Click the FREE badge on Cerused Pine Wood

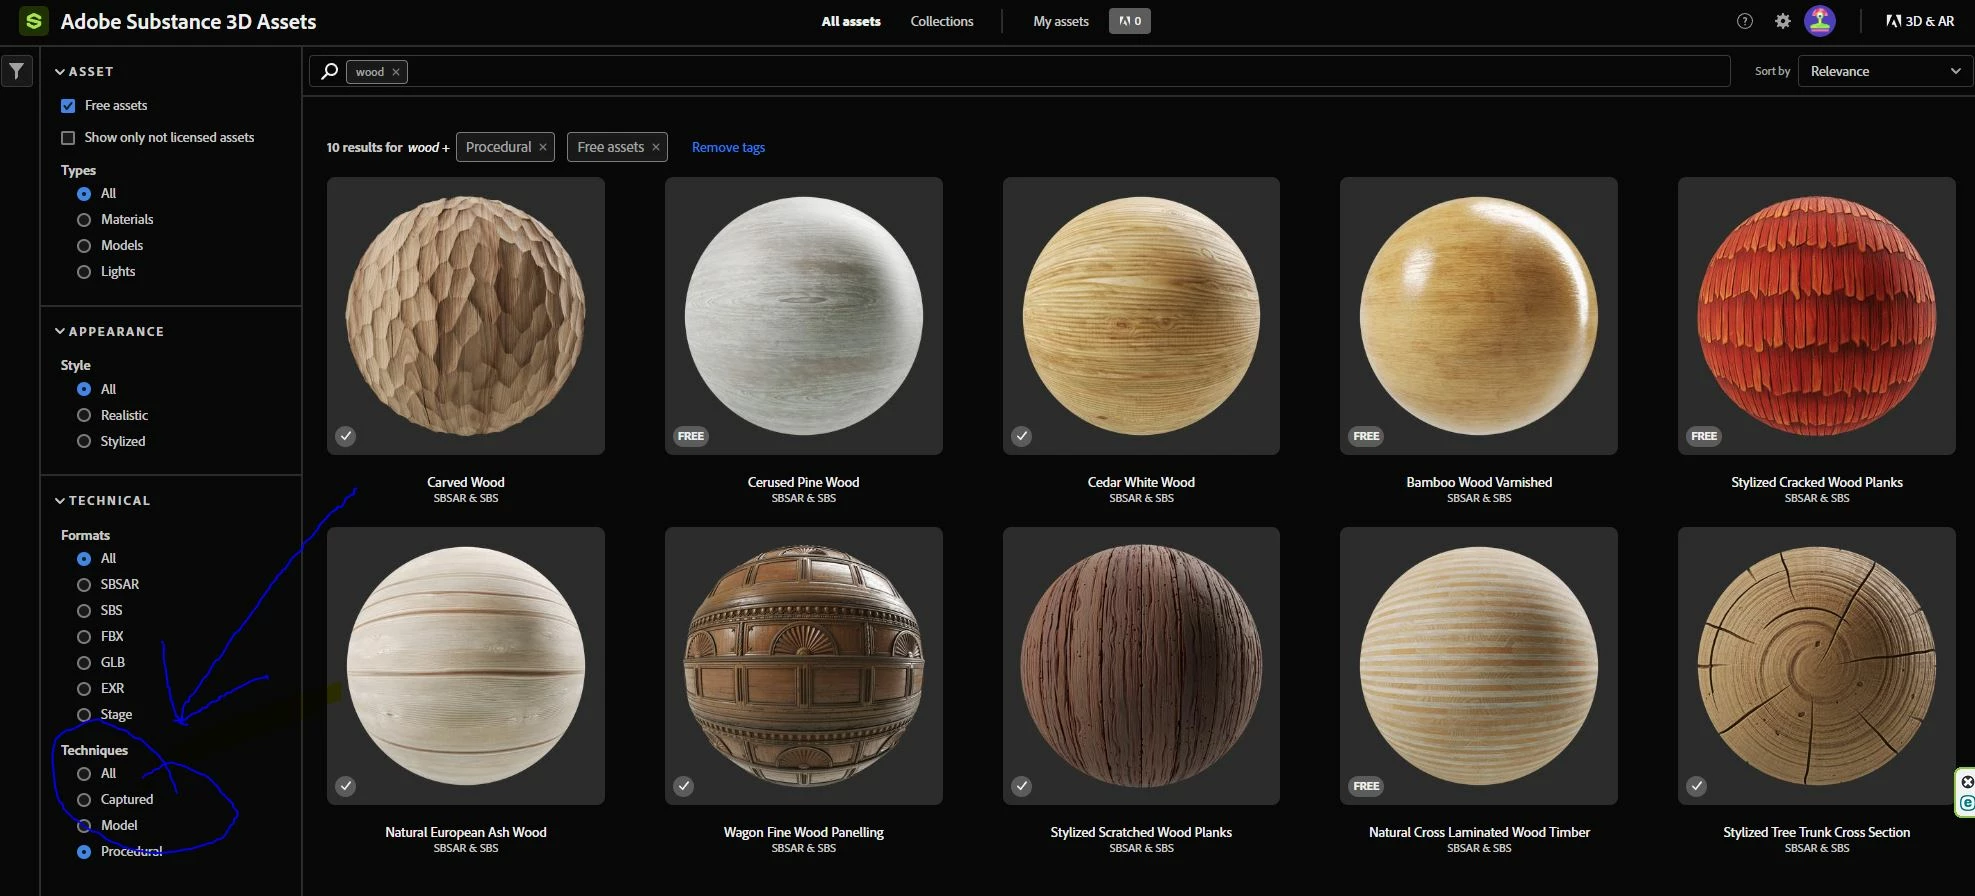point(691,436)
